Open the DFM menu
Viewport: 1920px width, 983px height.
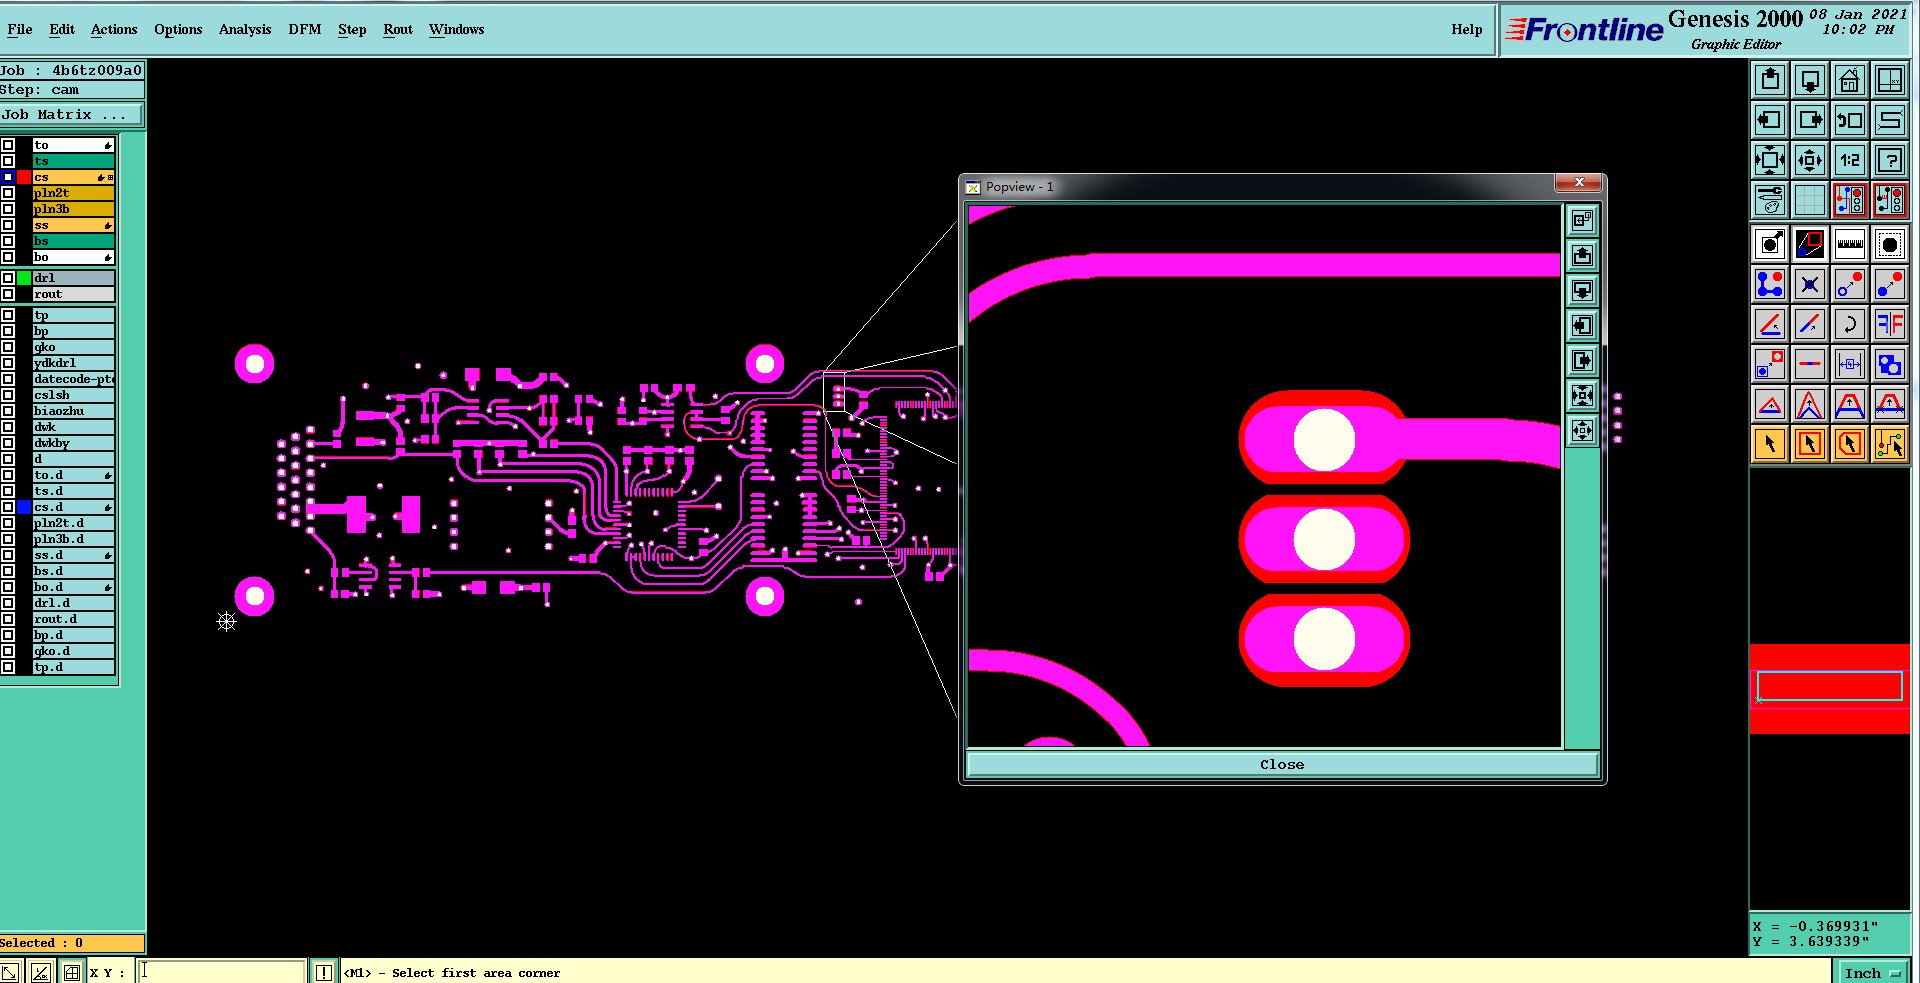(305, 29)
